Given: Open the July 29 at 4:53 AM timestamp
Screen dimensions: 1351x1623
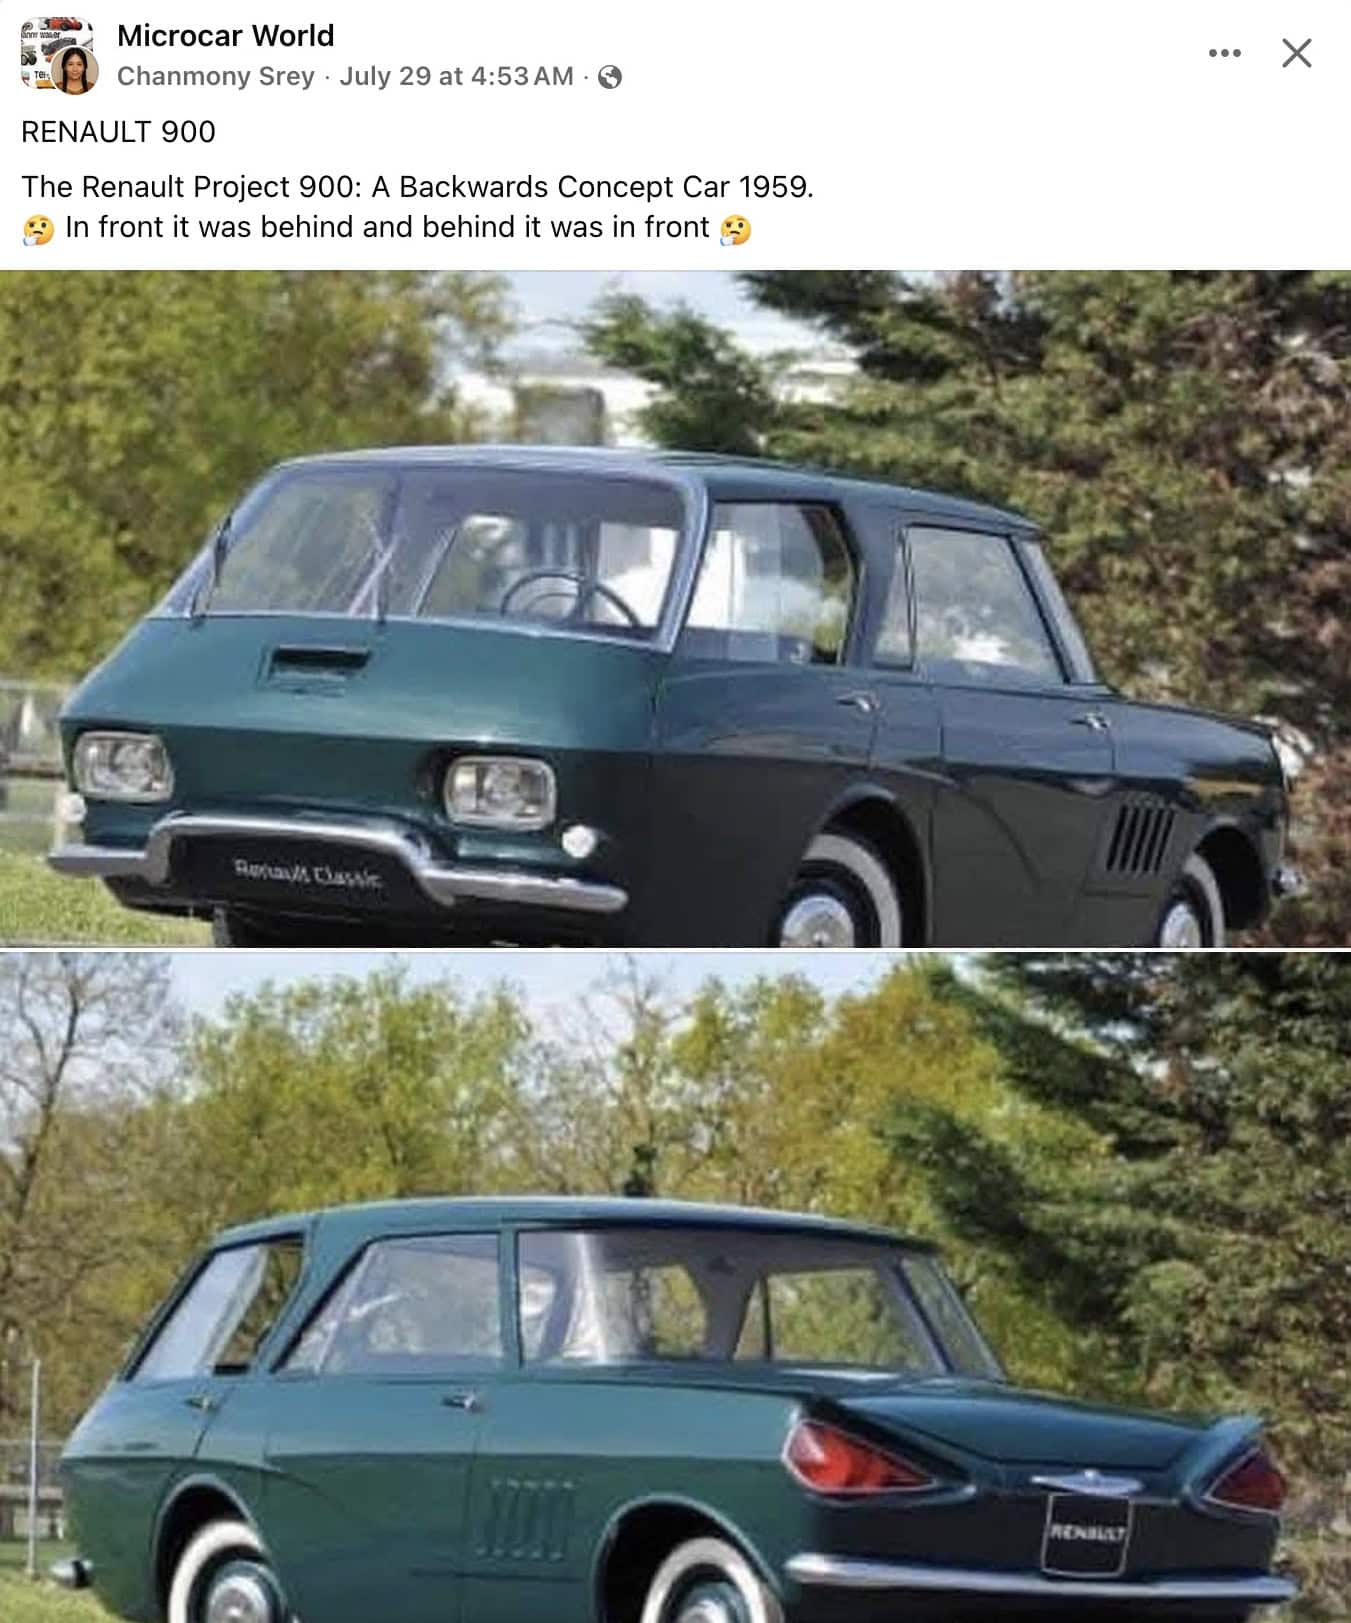Looking at the screenshot, I should tap(456, 76).
